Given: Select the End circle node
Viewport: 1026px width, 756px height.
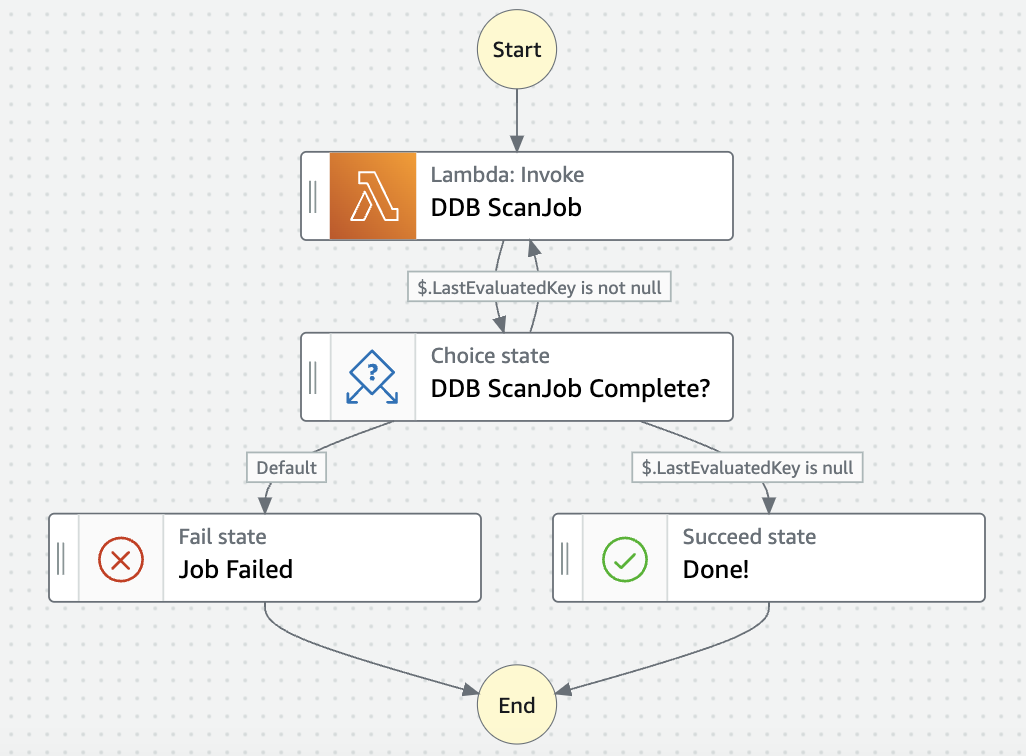Looking at the screenshot, I should (x=517, y=704).
